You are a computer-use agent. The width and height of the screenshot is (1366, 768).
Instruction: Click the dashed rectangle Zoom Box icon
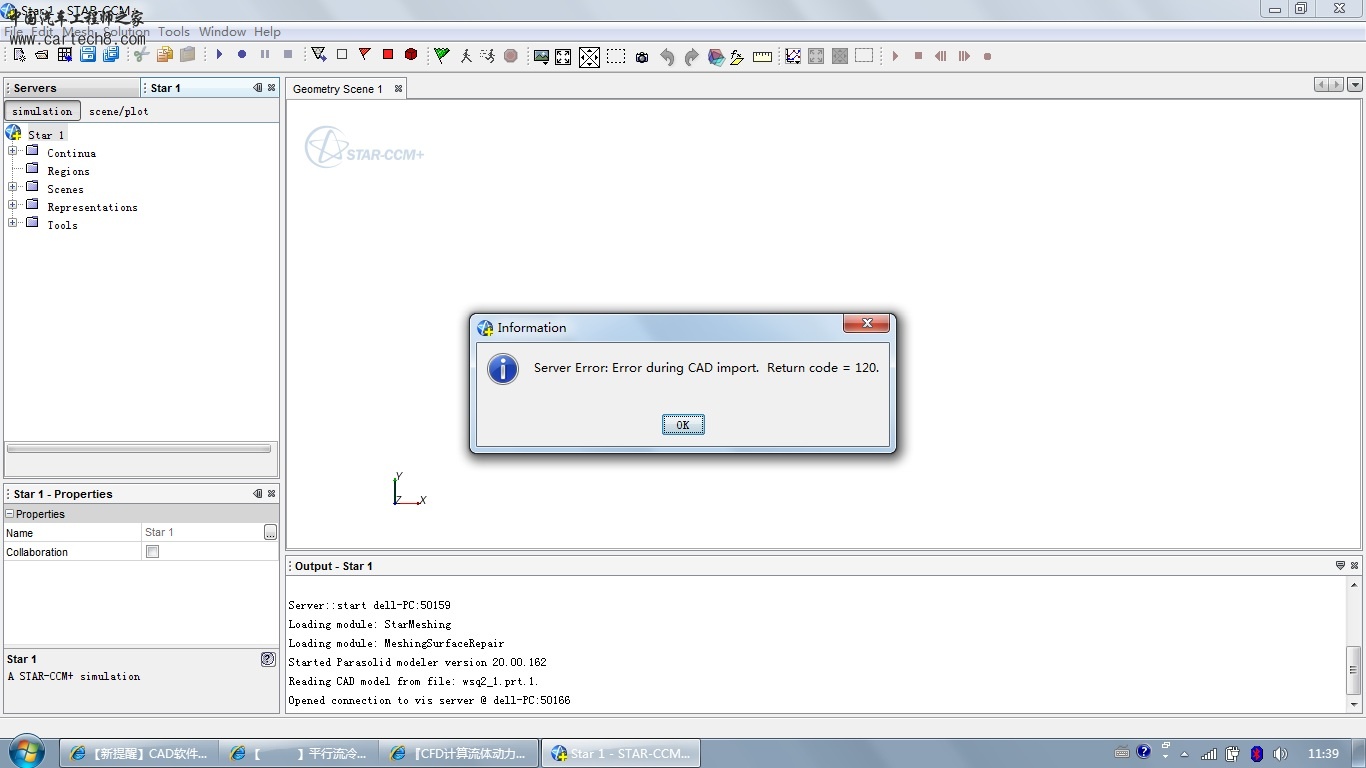(616, 57)
